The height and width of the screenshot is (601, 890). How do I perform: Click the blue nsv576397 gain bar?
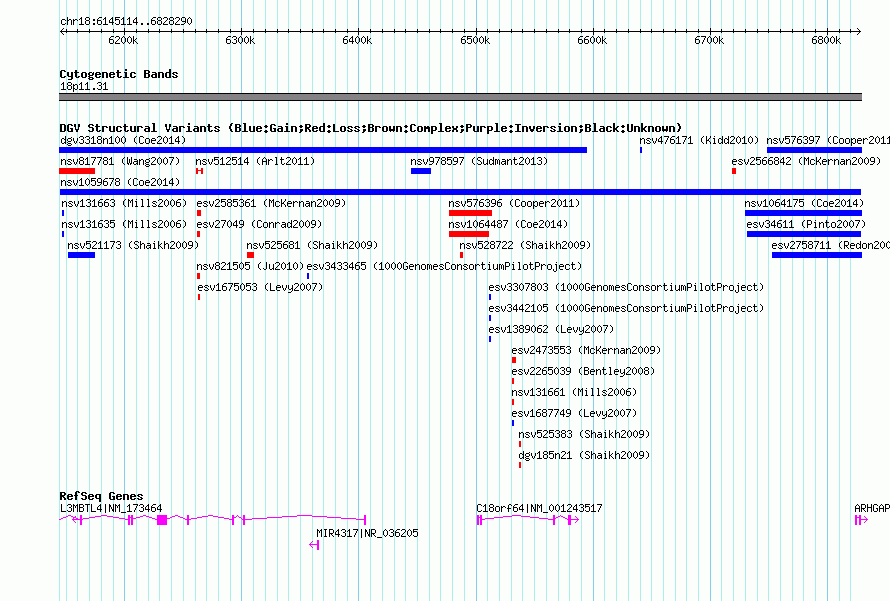[815, 150]
